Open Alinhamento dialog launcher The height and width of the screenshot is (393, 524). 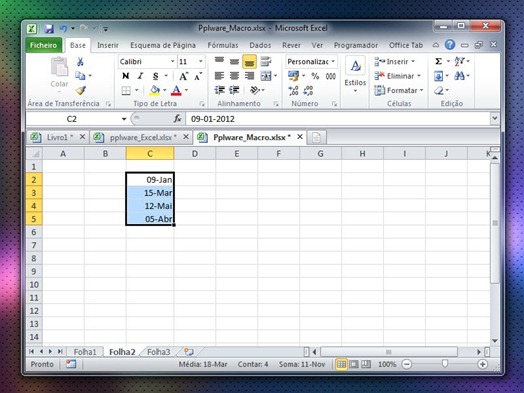coord(276,104)
